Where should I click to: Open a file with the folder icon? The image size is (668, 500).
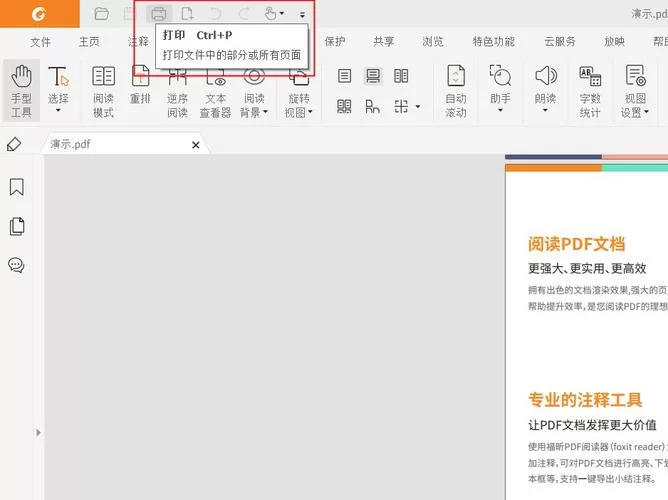click(101, 14)
